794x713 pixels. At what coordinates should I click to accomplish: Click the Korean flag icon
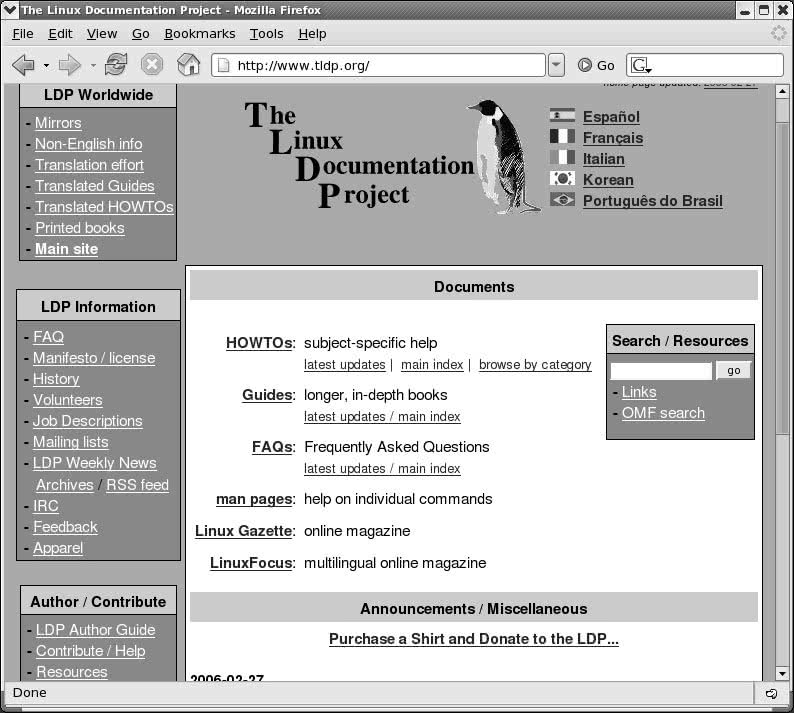562,179
